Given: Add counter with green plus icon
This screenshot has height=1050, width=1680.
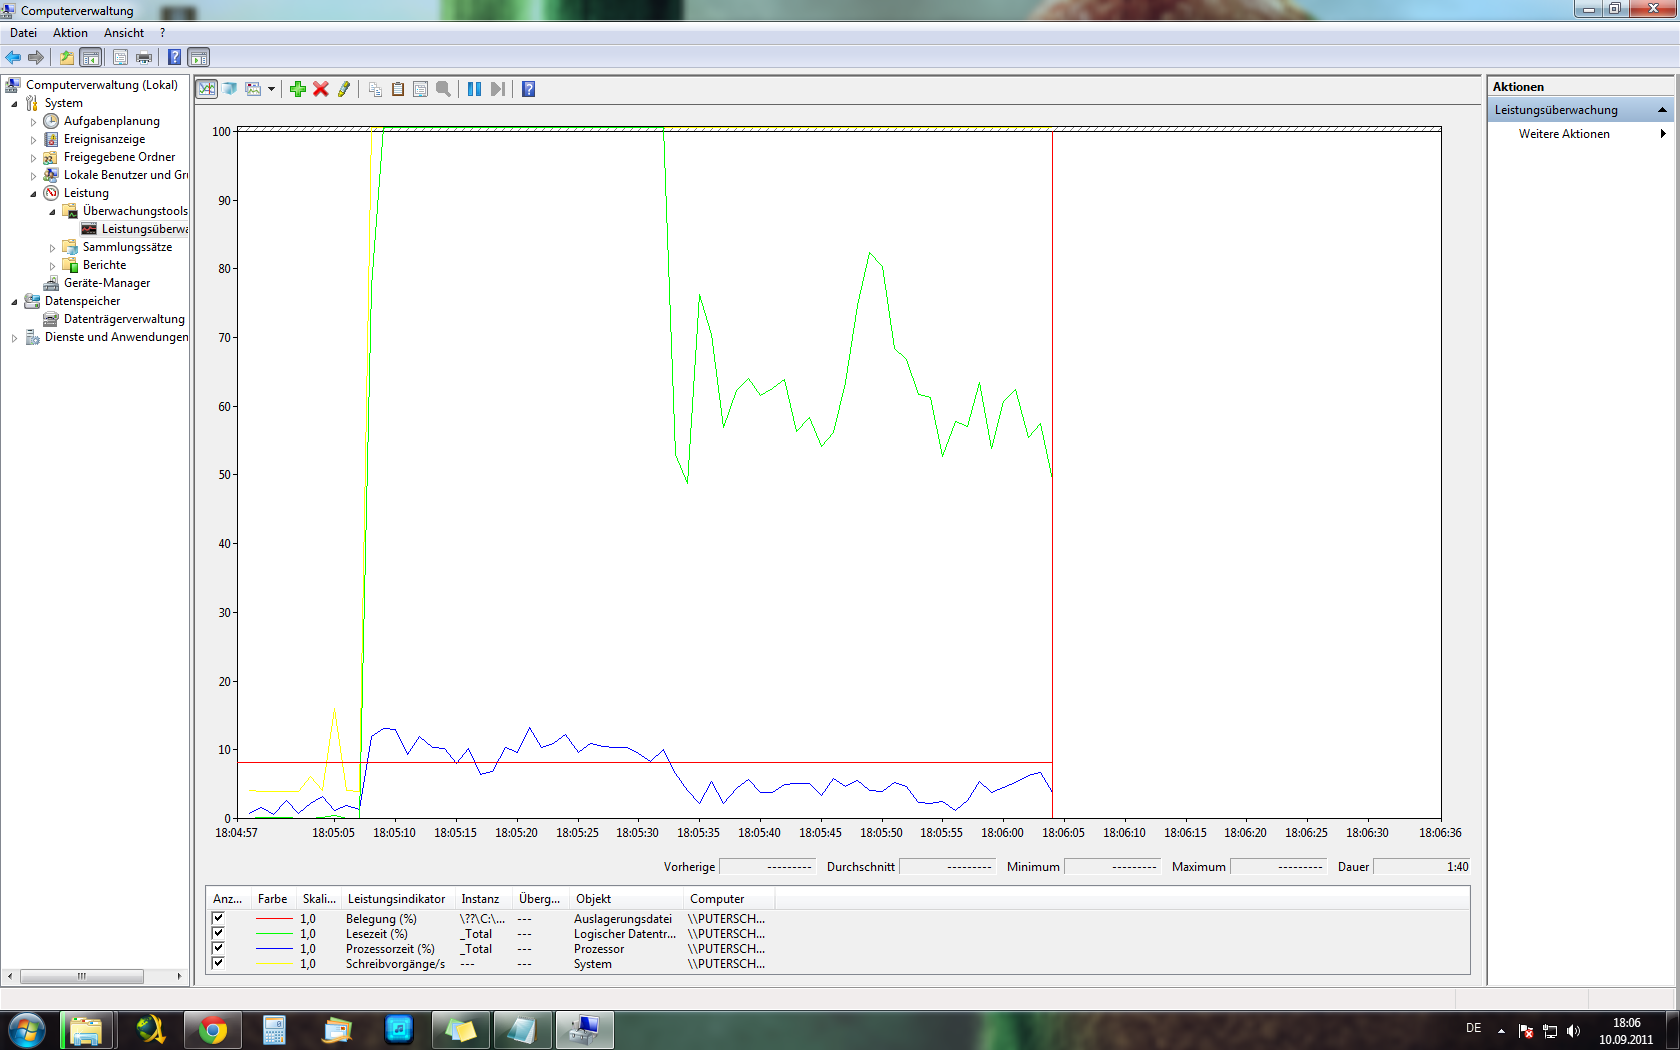Looking at the screenshot, I should [x=298, y=89].
